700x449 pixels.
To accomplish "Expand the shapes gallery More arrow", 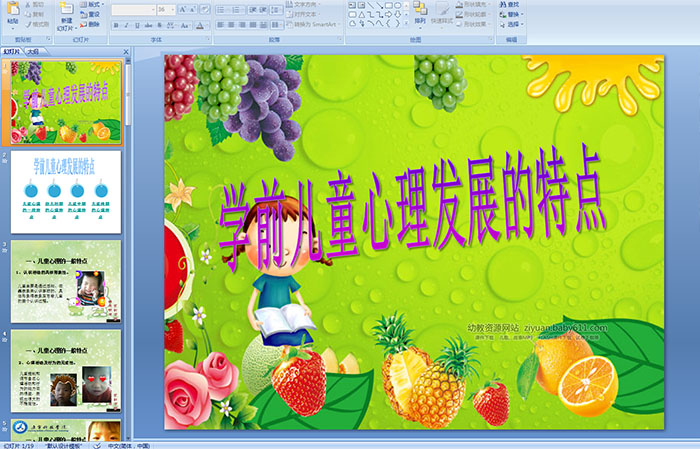I will pyautogui.click(x=406, y=23).
